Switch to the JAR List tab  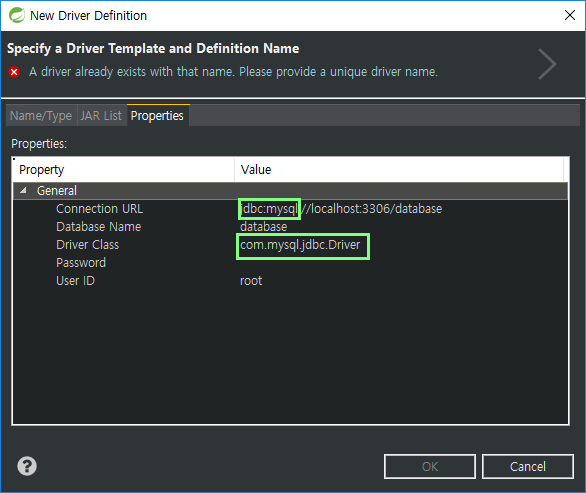[101, 116]
